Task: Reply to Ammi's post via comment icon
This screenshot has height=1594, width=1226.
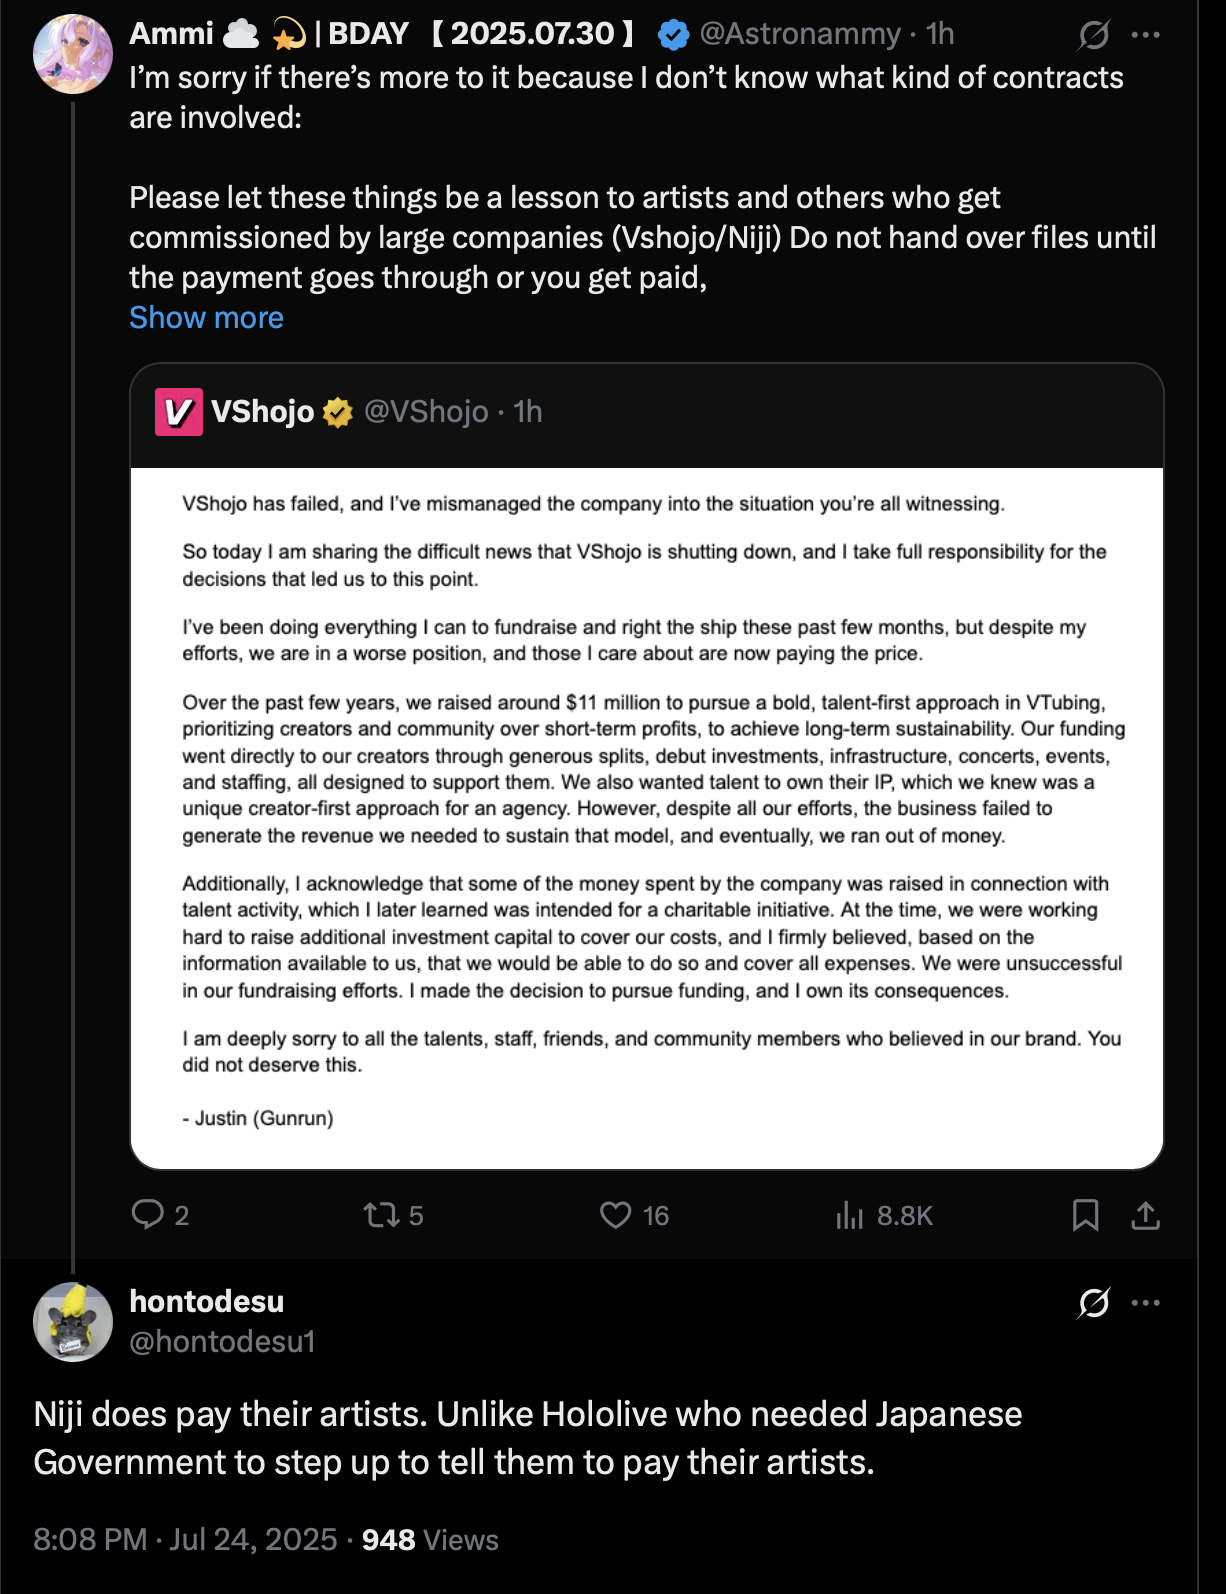Action: click(148, 1215)
